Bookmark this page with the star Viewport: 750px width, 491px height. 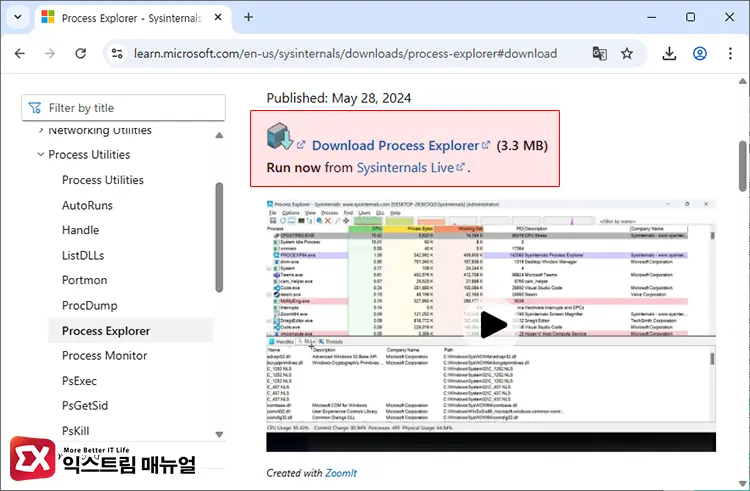point(627,53)
